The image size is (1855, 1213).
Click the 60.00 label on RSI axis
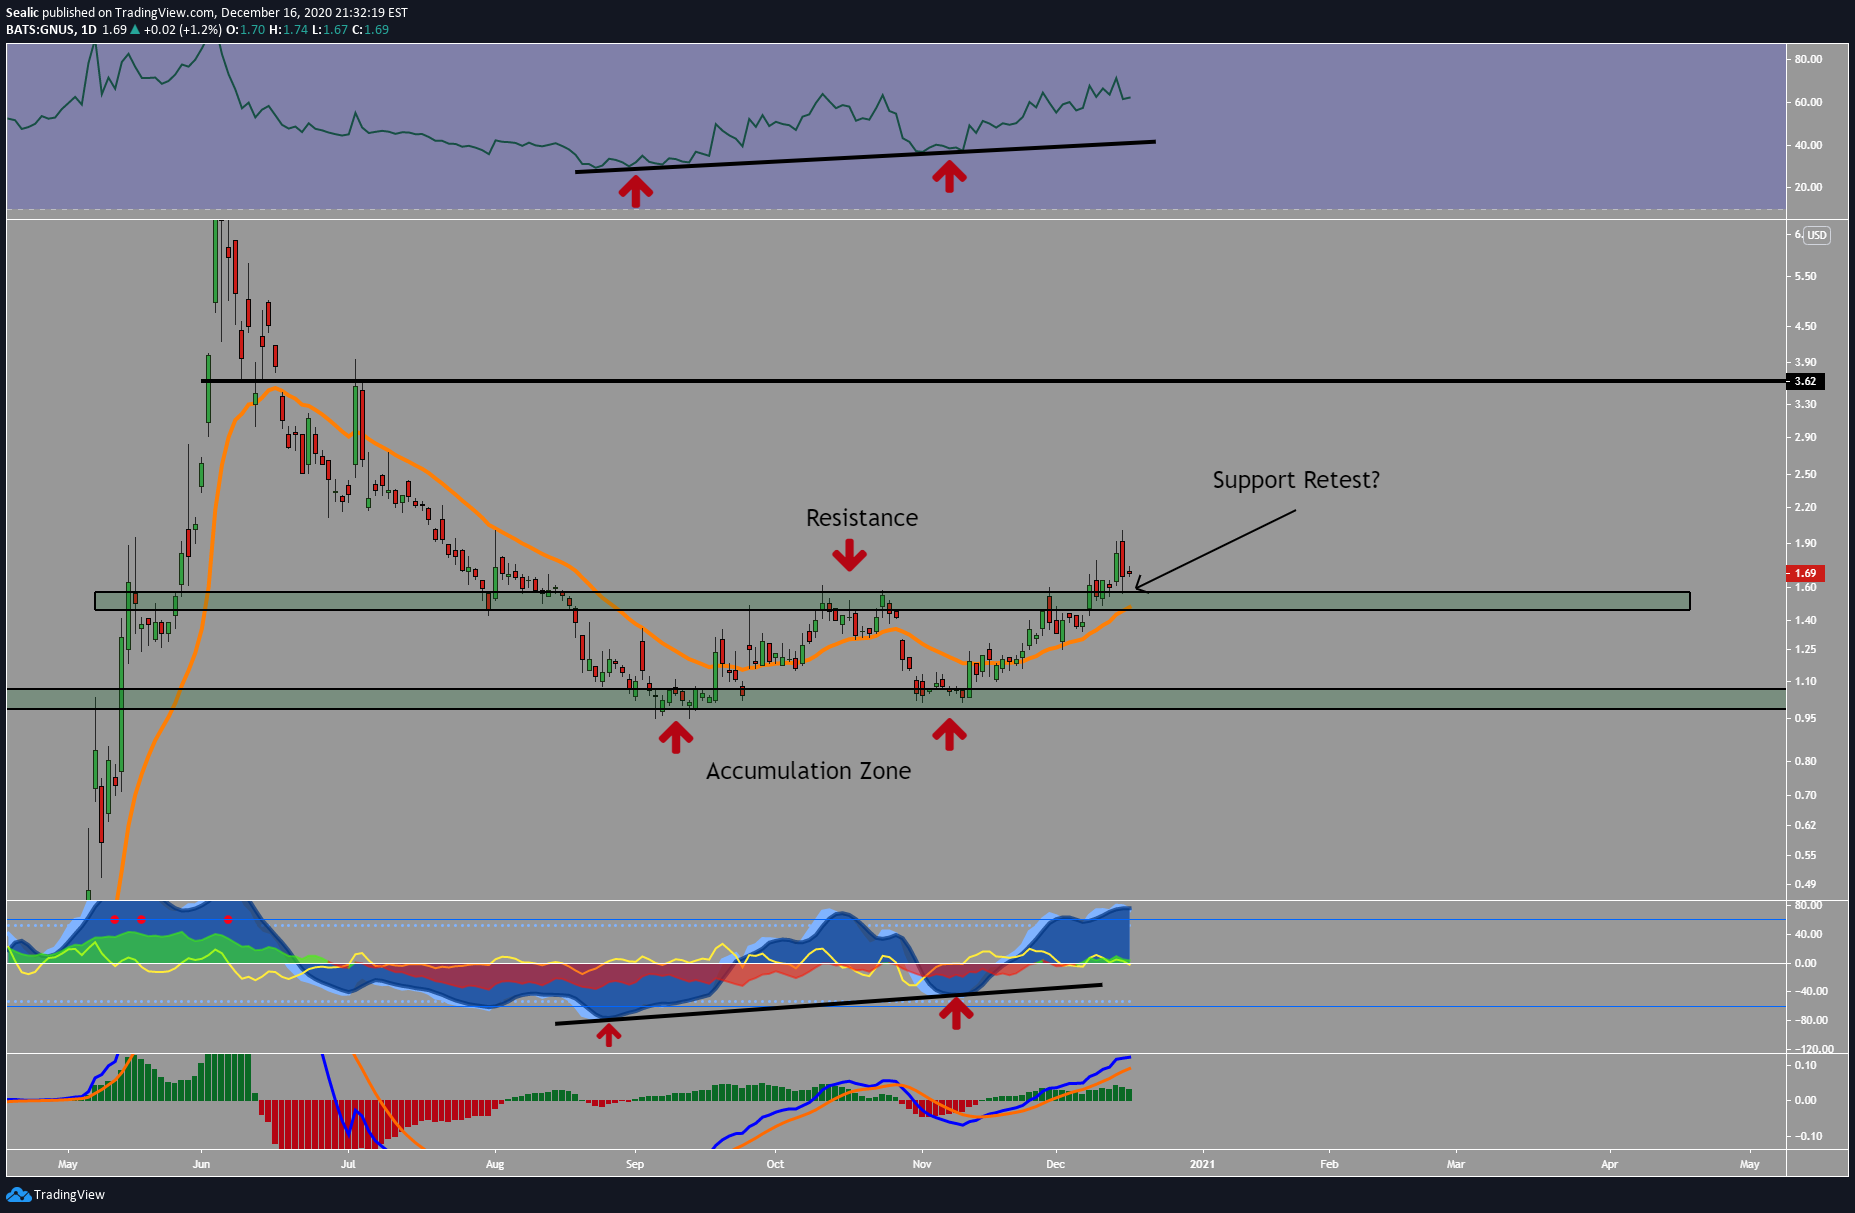(x=1808, y=102)
